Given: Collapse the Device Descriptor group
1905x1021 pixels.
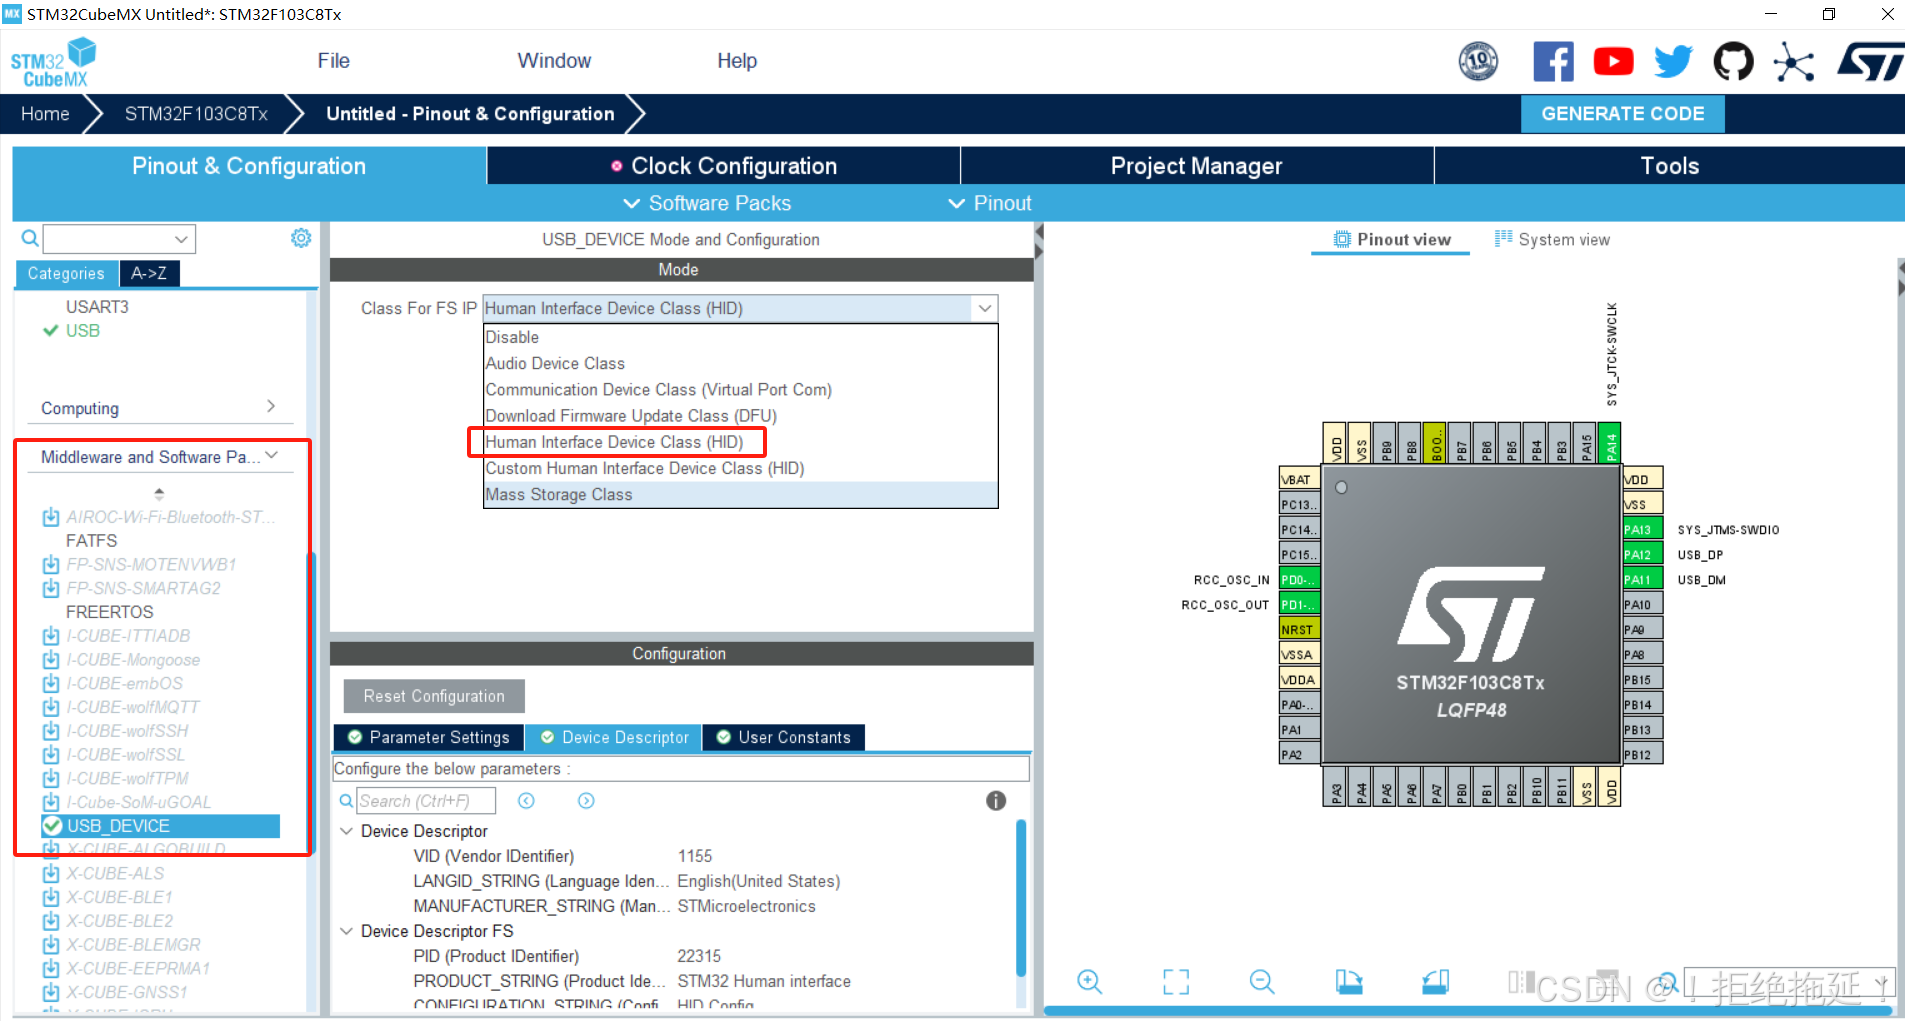Looking at the screenshot, I should click(x=346, y=831).
